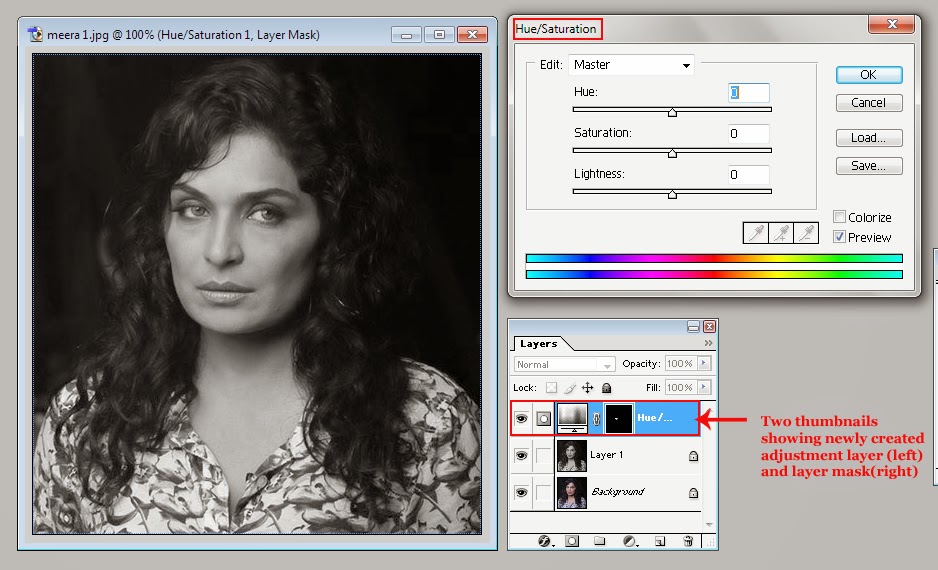Click the Saturation value input field
The image size is (938, 570).
pyautogui.click(x=749, y=133)
